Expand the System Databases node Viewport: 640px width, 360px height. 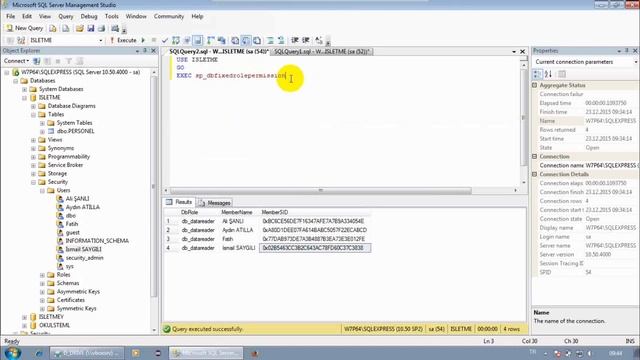point(24,89)
